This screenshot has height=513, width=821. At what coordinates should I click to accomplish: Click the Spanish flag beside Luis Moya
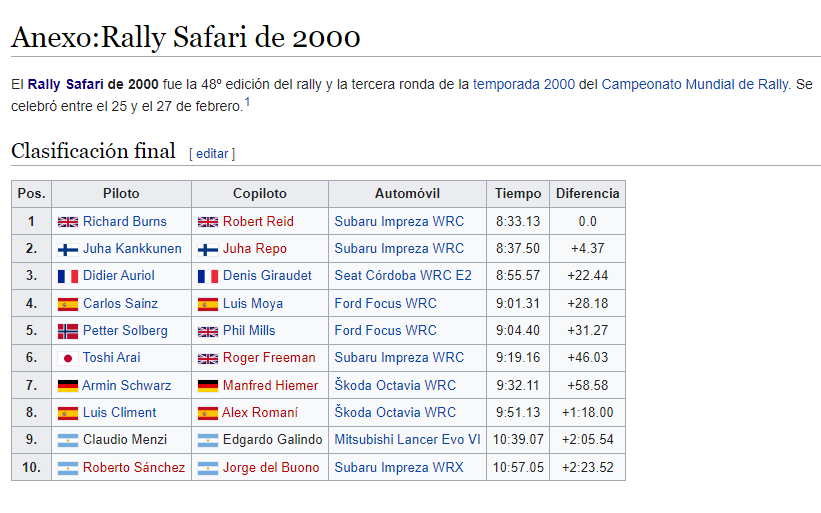click(208, 304)
